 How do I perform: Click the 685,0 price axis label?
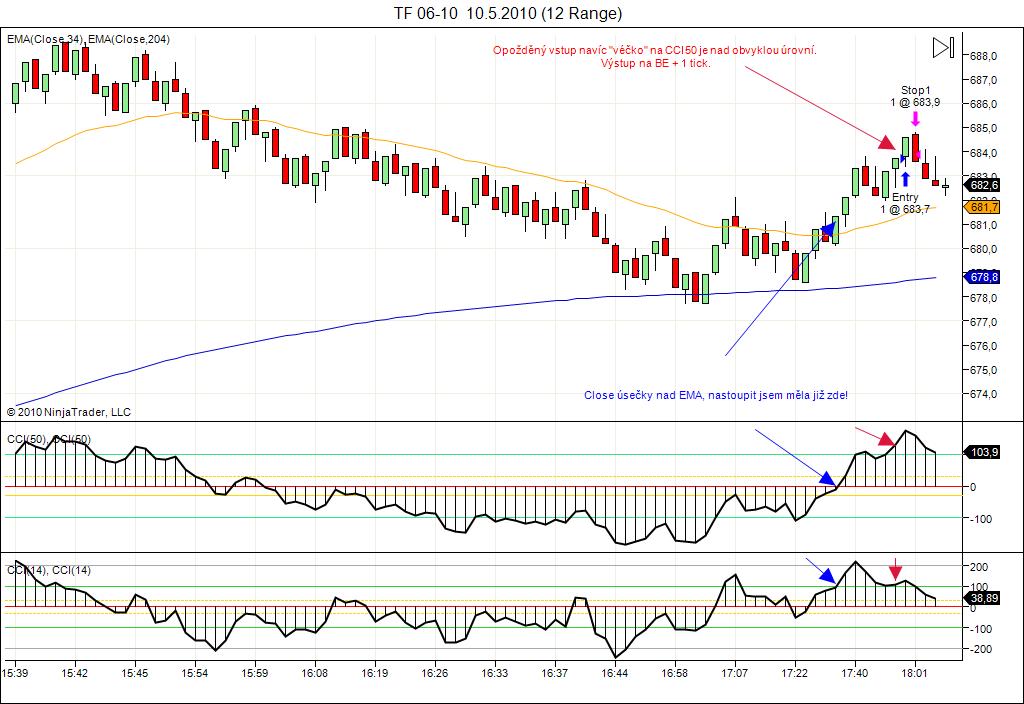click(984, 129)
